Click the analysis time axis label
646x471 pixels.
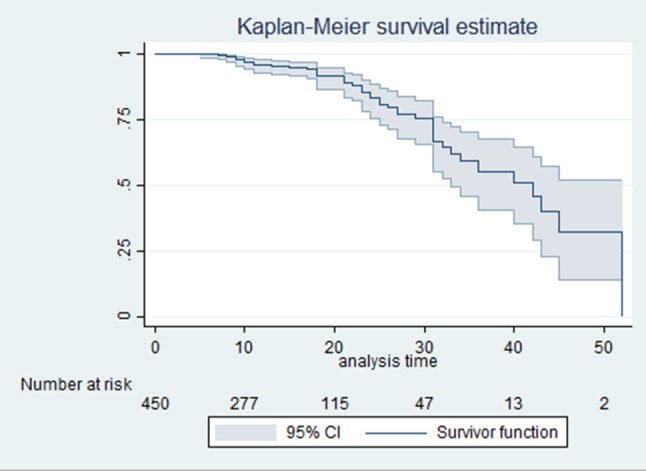pos(388,361)
